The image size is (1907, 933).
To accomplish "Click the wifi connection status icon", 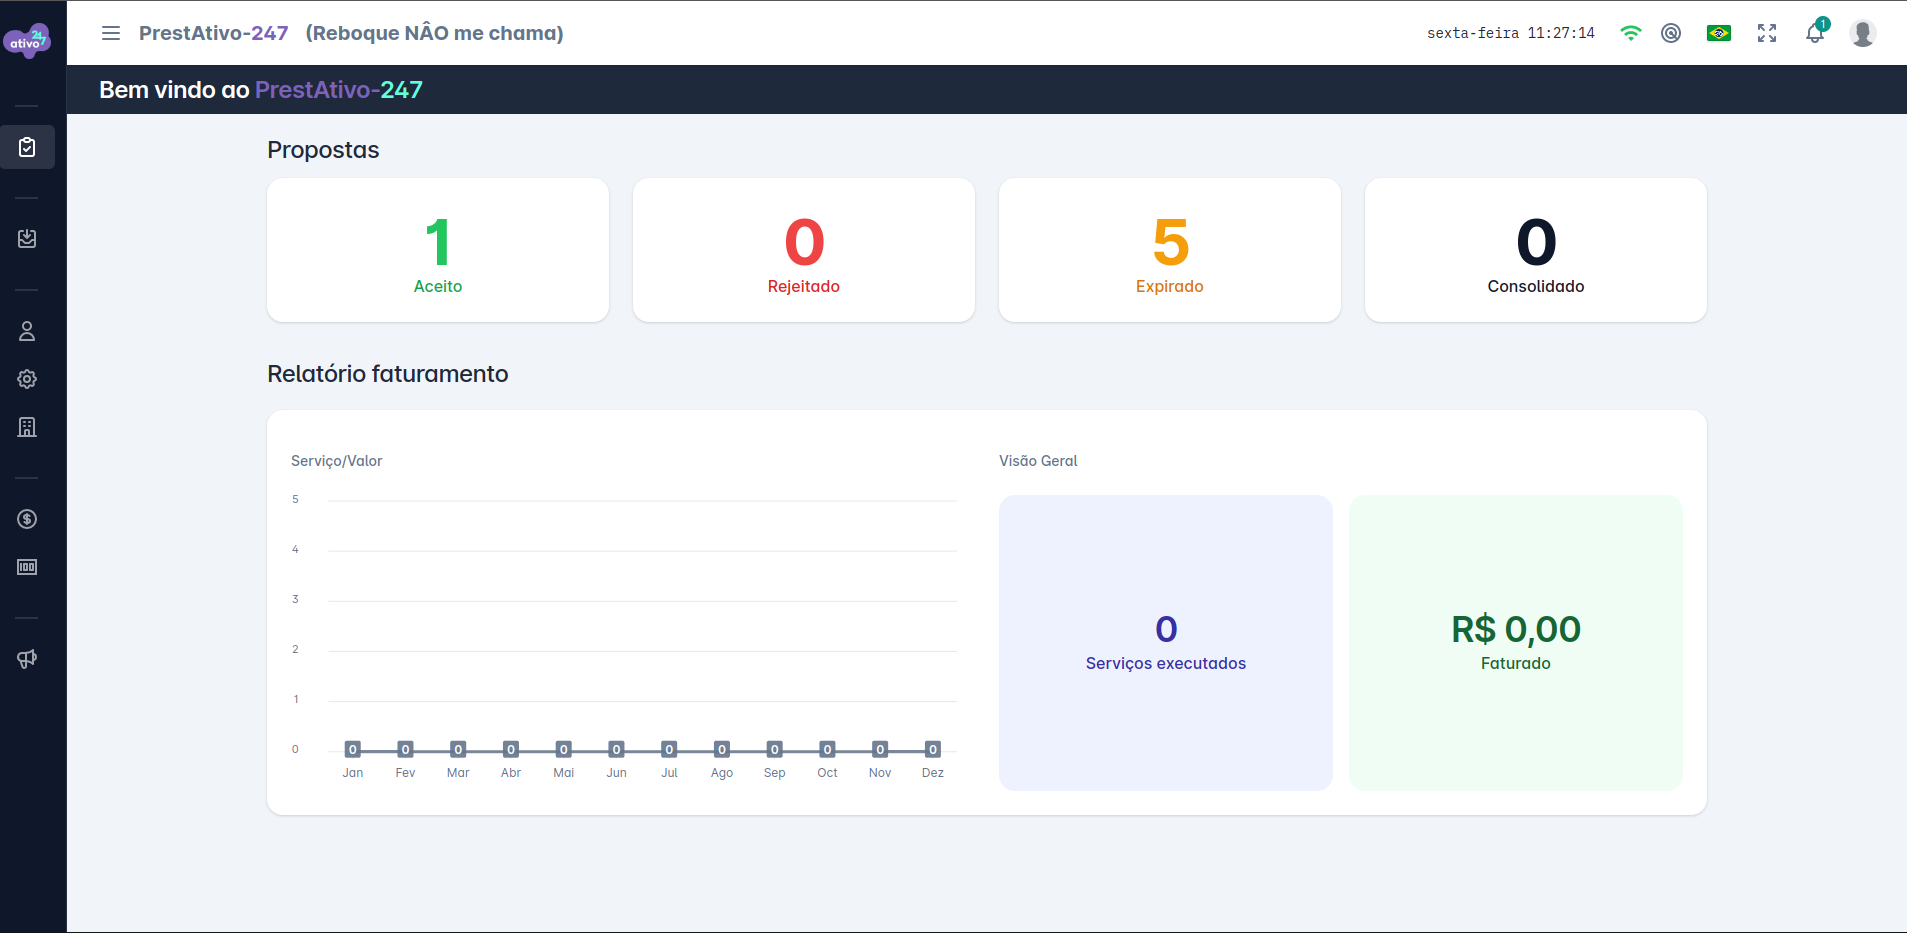I will 1631,33.
